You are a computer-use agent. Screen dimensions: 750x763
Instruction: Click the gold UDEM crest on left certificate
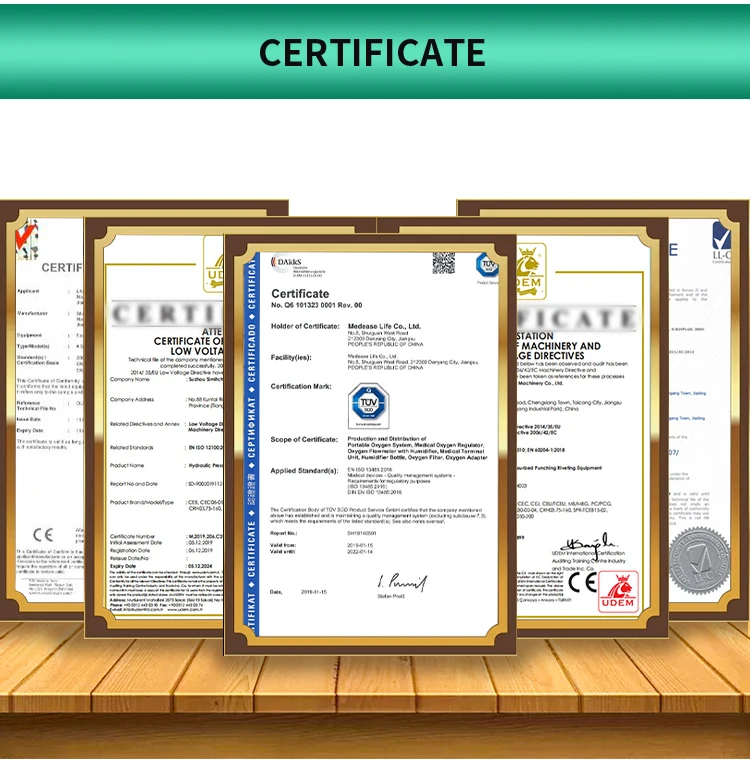[x=213, y=264]
